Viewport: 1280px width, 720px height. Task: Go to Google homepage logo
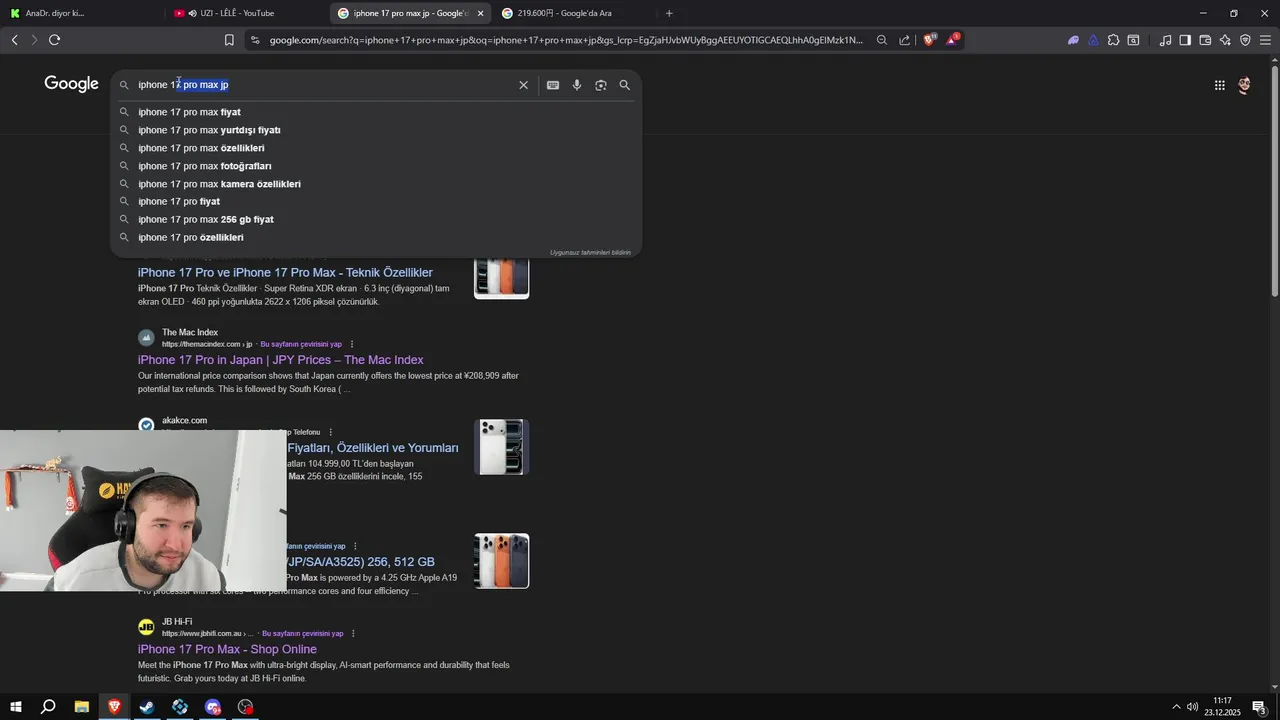71,84
